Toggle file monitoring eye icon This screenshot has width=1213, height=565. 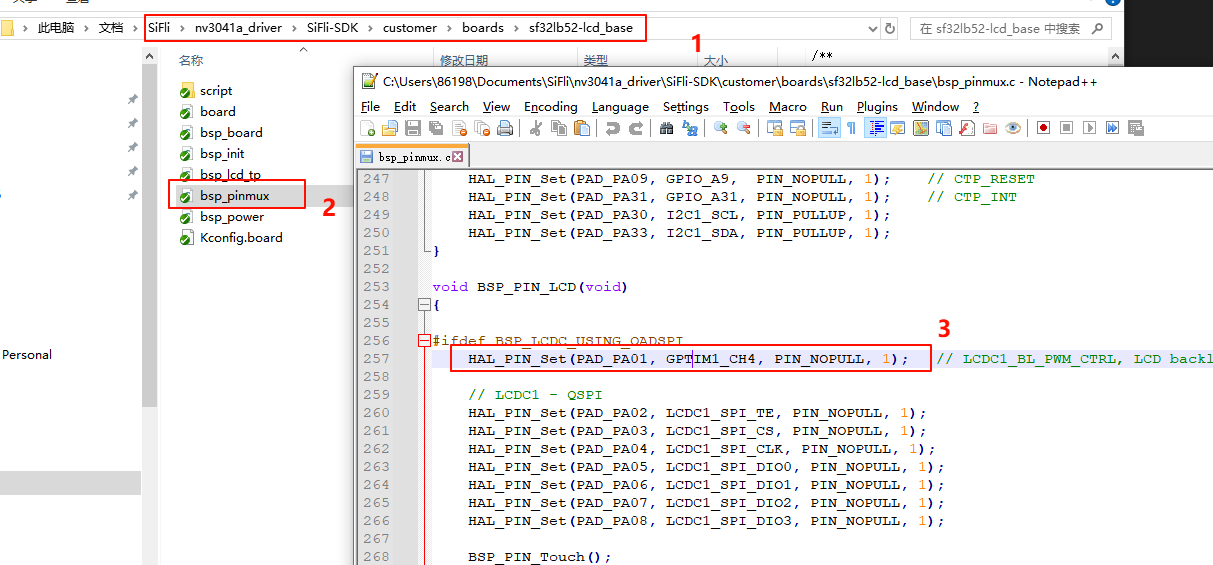tap(1012, 128)
